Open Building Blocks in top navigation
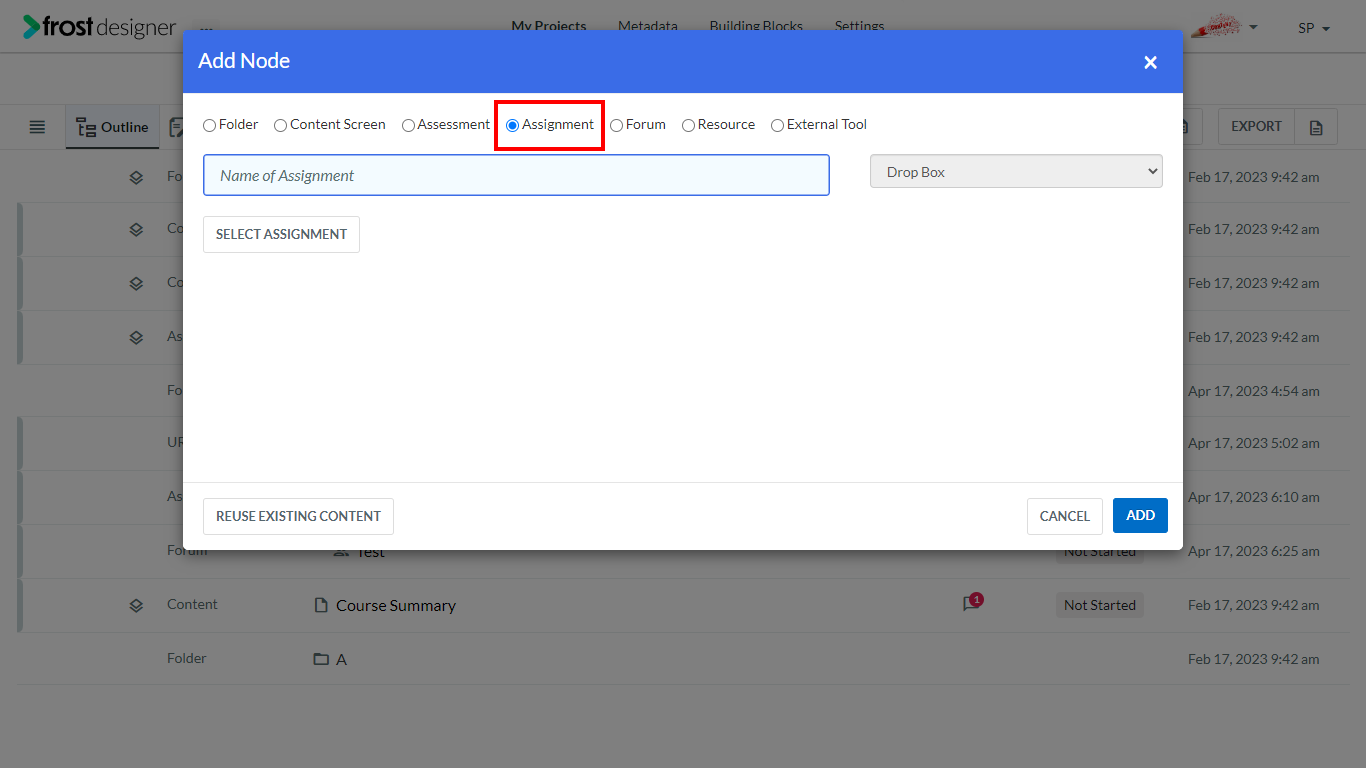This screenshot has height=768, width=1366. coord(756,26)
